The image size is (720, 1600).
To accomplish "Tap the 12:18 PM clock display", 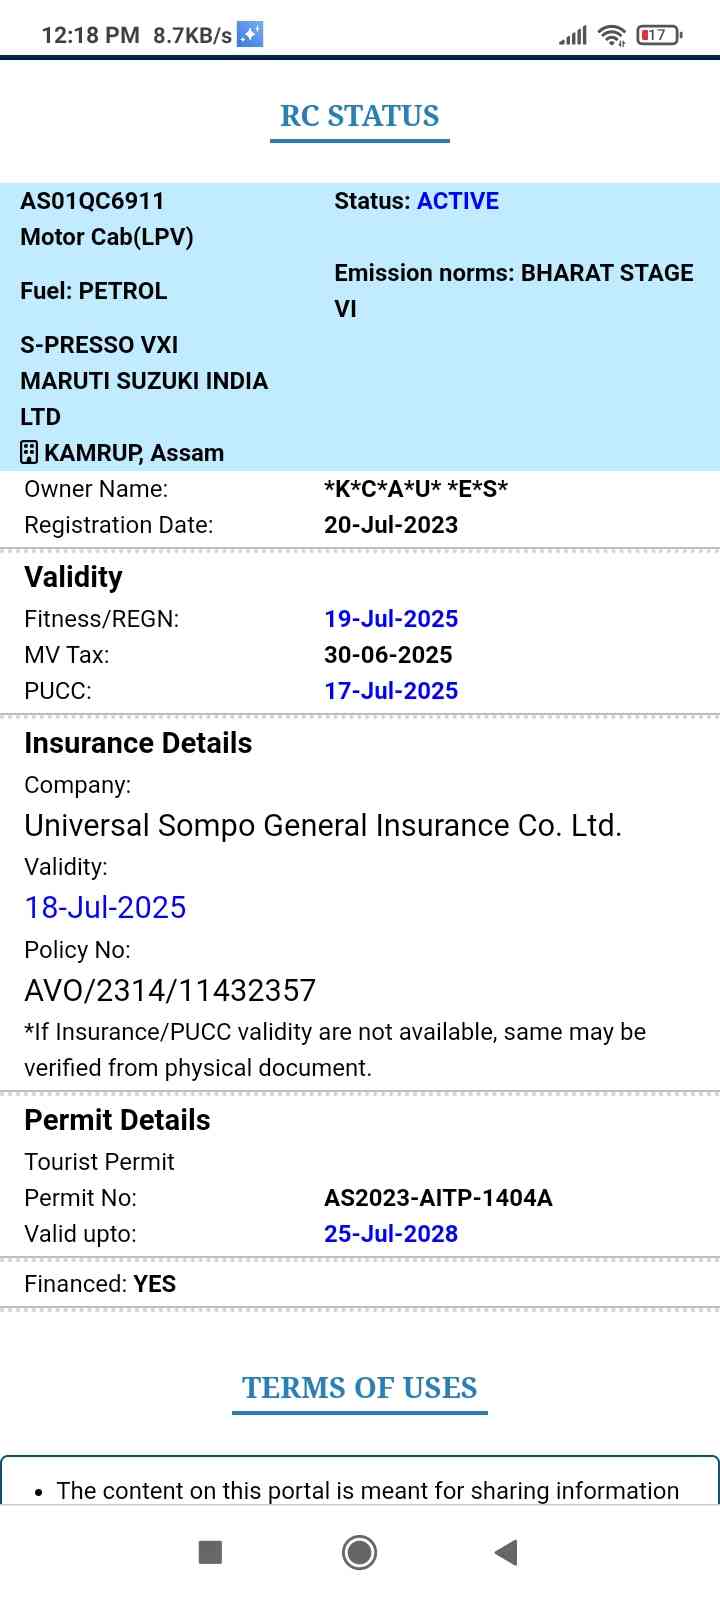I will click(90, 35).
